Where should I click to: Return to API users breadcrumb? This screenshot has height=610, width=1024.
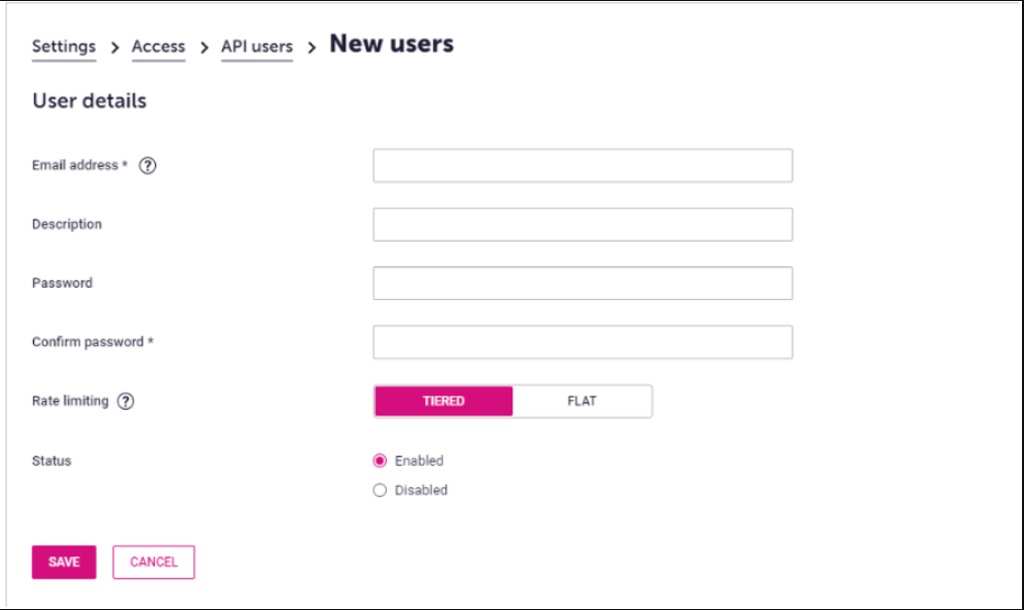point(257,47)
